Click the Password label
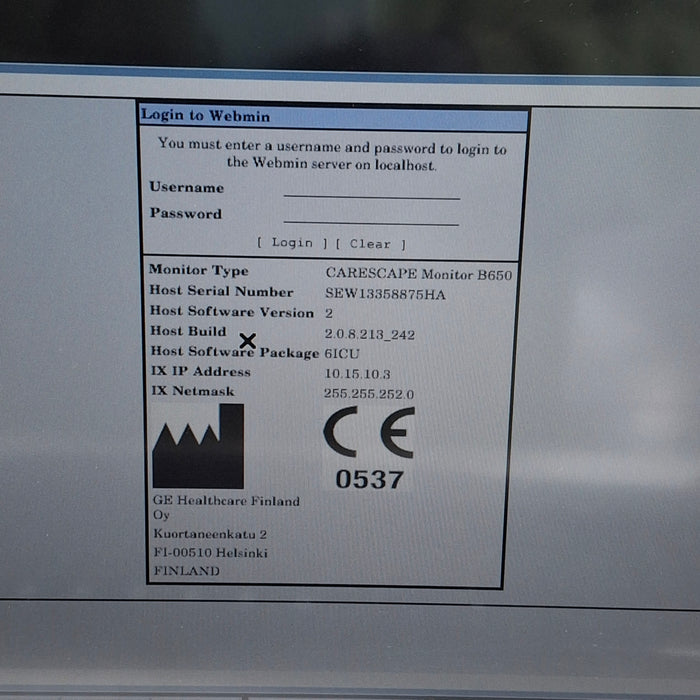 [x=186, y=213]
